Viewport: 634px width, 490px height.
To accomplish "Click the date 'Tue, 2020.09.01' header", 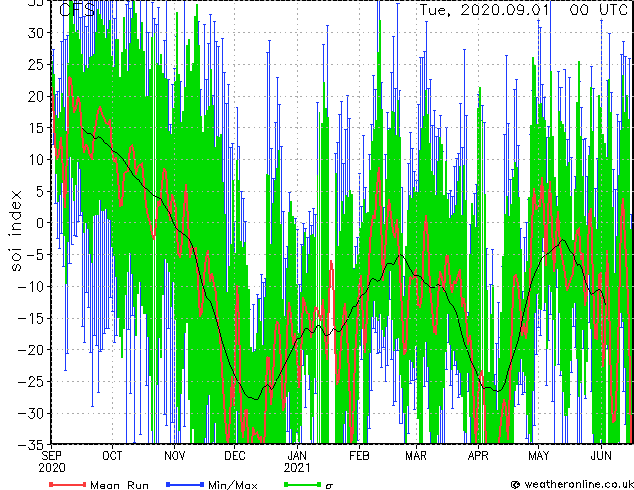I will 484,10.
